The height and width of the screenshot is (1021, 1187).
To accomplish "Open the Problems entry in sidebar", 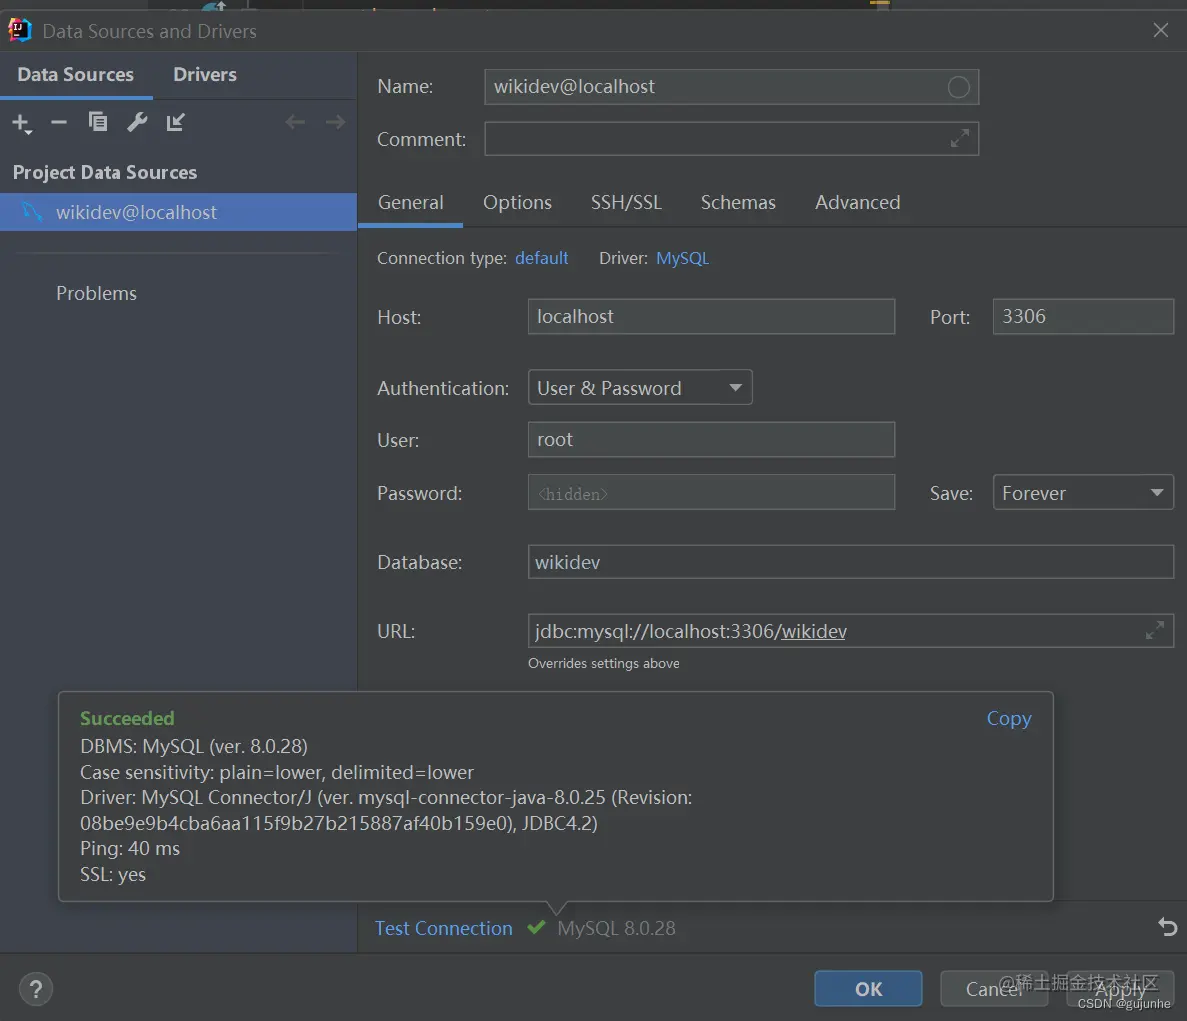I will tap(96, 294).
